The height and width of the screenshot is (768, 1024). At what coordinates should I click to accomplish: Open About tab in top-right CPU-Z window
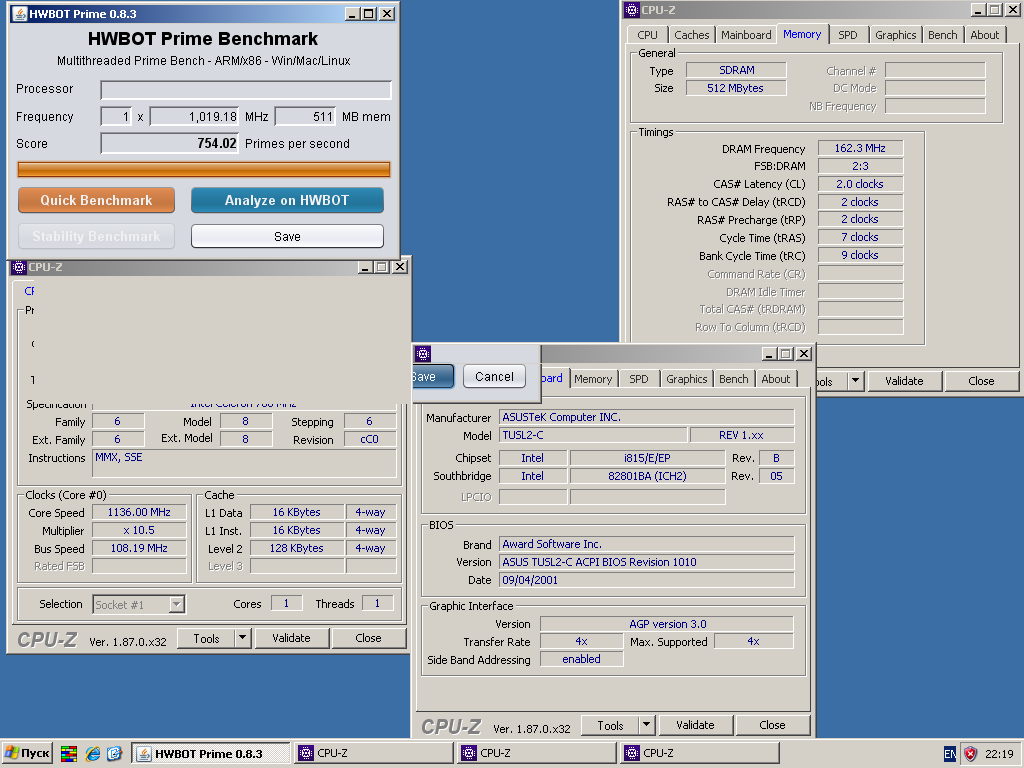click(x=984, y=35)
